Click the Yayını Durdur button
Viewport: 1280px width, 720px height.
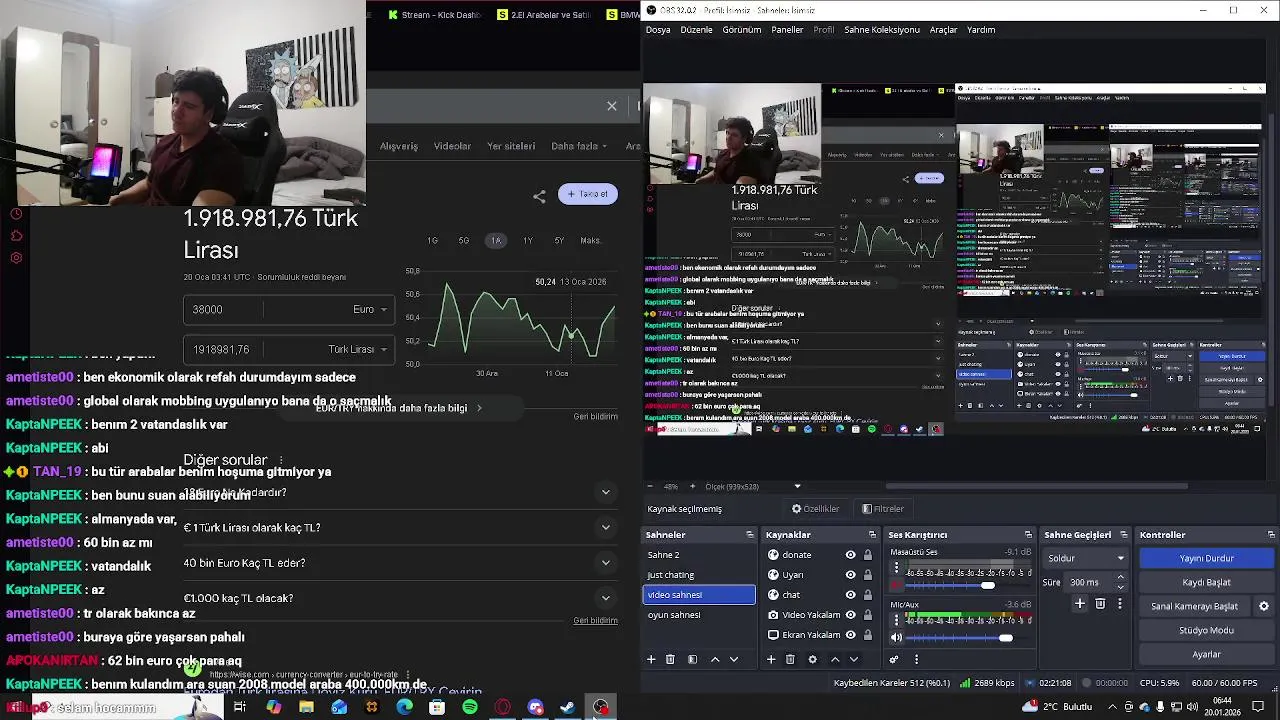click(x=1206, y=558)
